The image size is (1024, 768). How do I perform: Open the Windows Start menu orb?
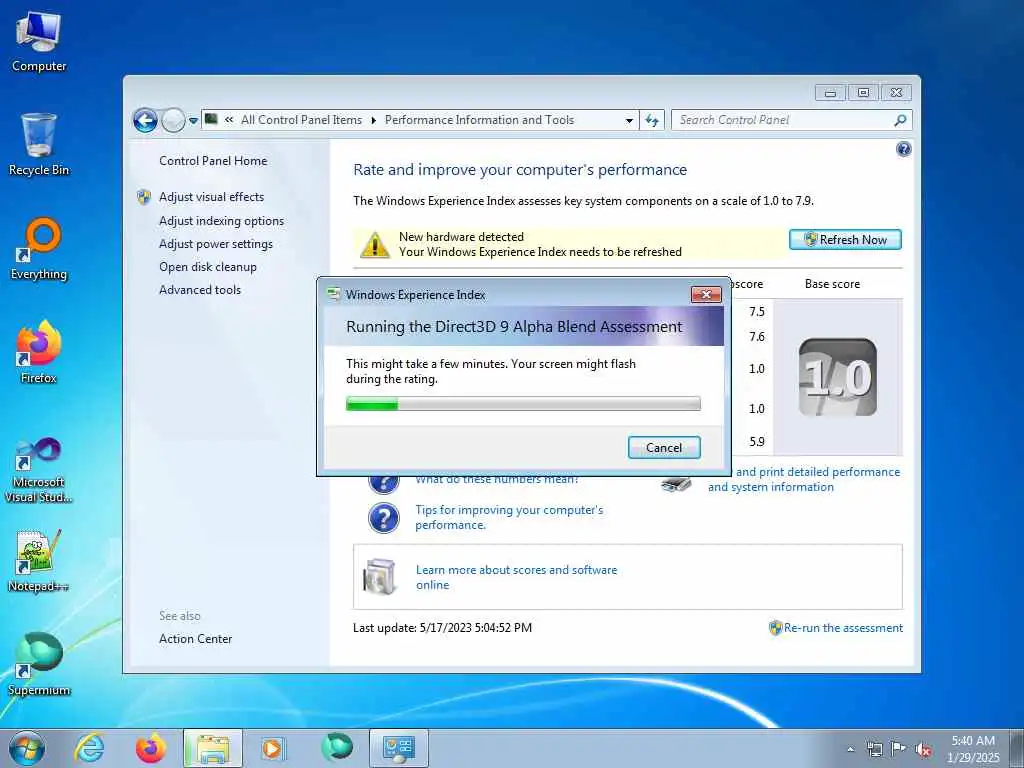point(27,748)
